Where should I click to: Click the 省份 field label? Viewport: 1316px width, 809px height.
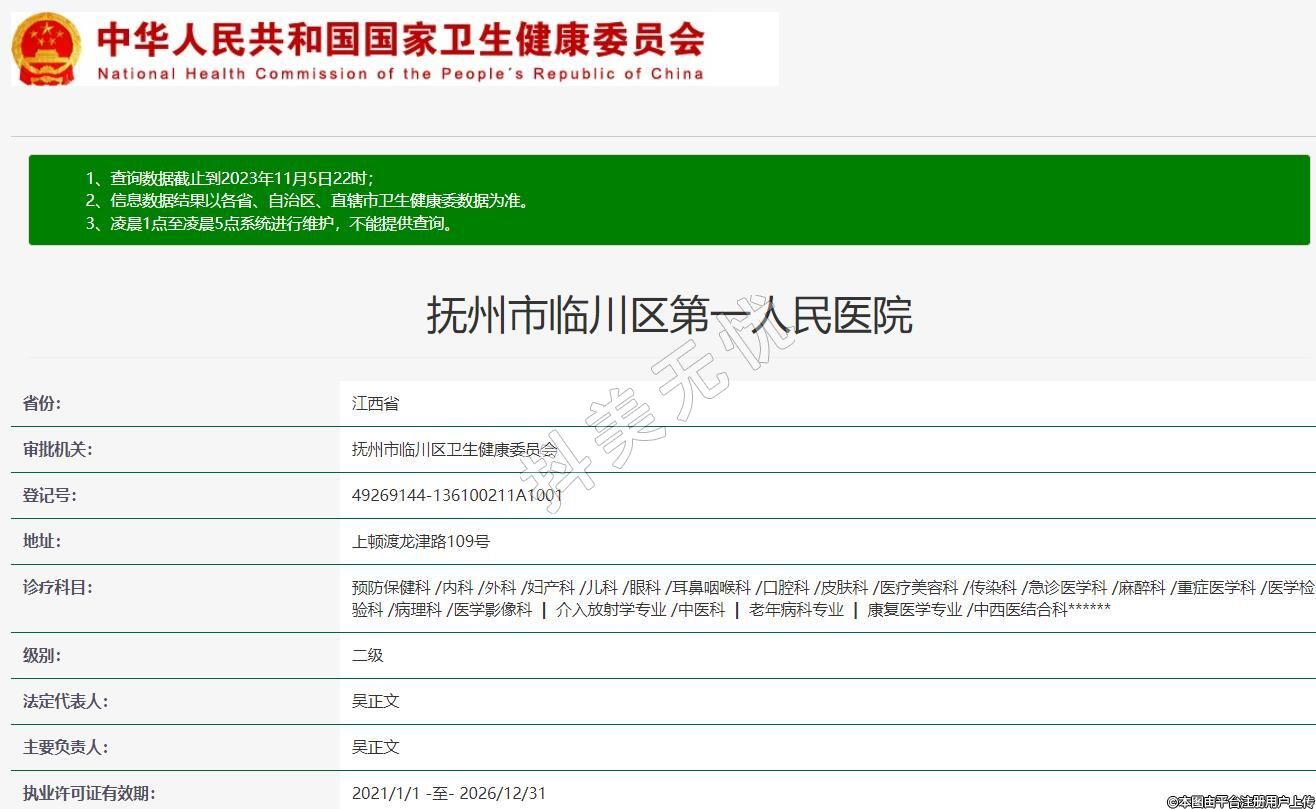coord(42,403)
